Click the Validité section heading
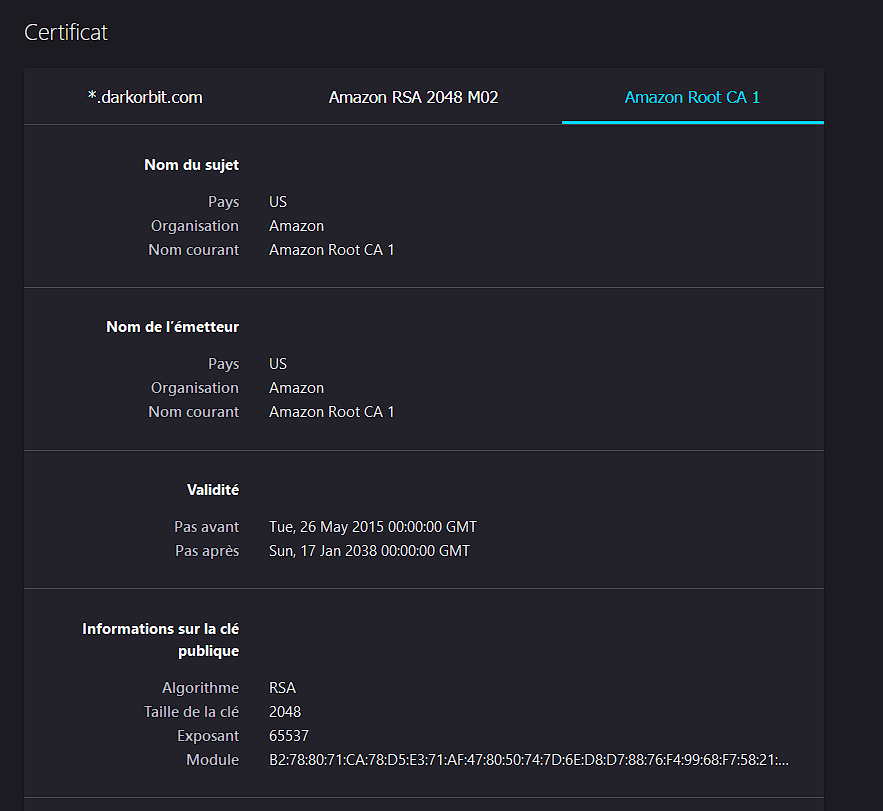This screenshot has width=883, height=811. tap(213, 490)
